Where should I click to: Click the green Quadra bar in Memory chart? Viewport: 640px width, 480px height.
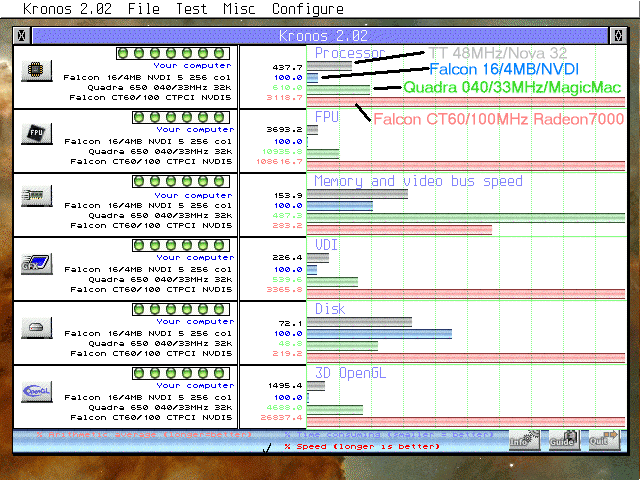coord(466,218)
